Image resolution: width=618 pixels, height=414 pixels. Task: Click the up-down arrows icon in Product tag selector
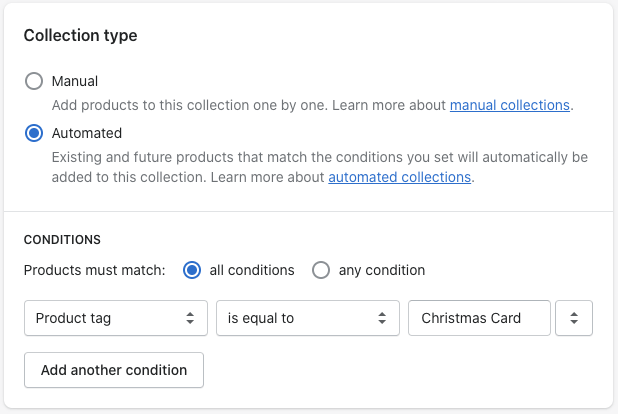(190, 318)
